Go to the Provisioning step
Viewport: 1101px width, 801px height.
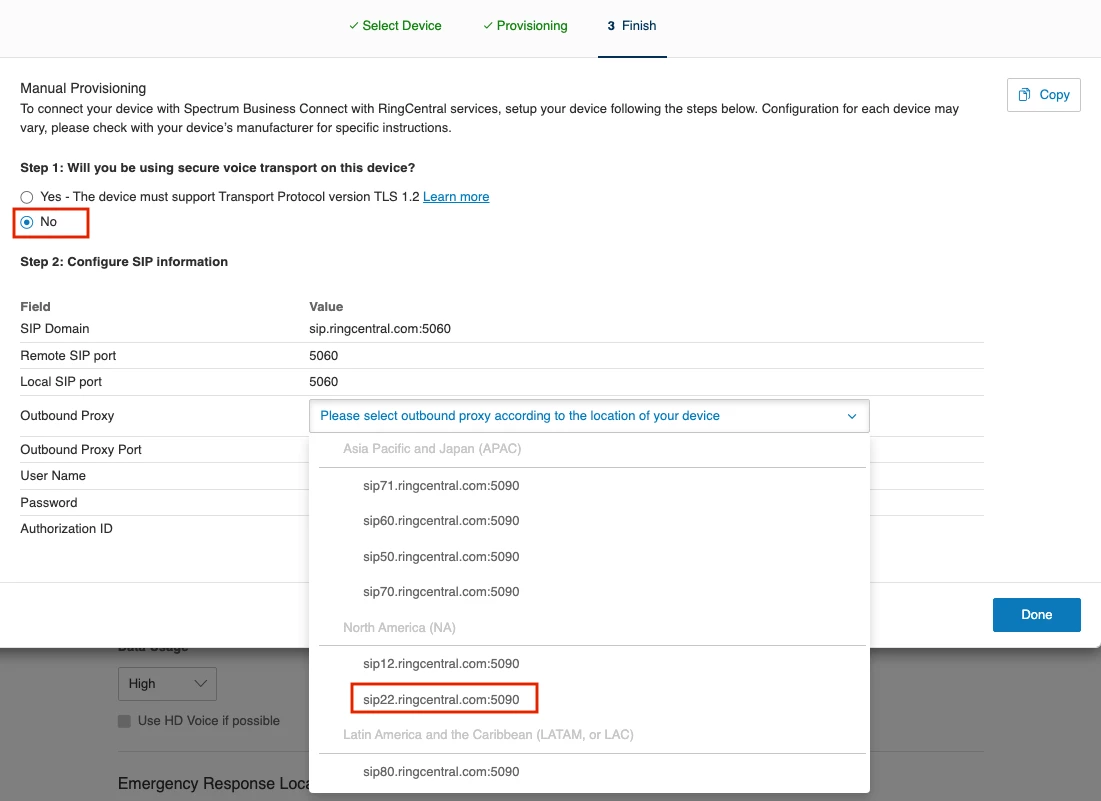click(525, 26)
